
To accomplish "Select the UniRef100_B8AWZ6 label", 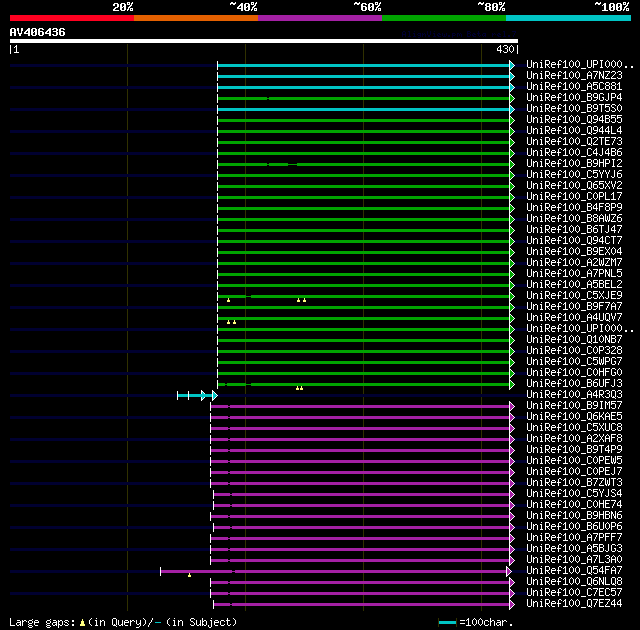I will coord(574,219).
